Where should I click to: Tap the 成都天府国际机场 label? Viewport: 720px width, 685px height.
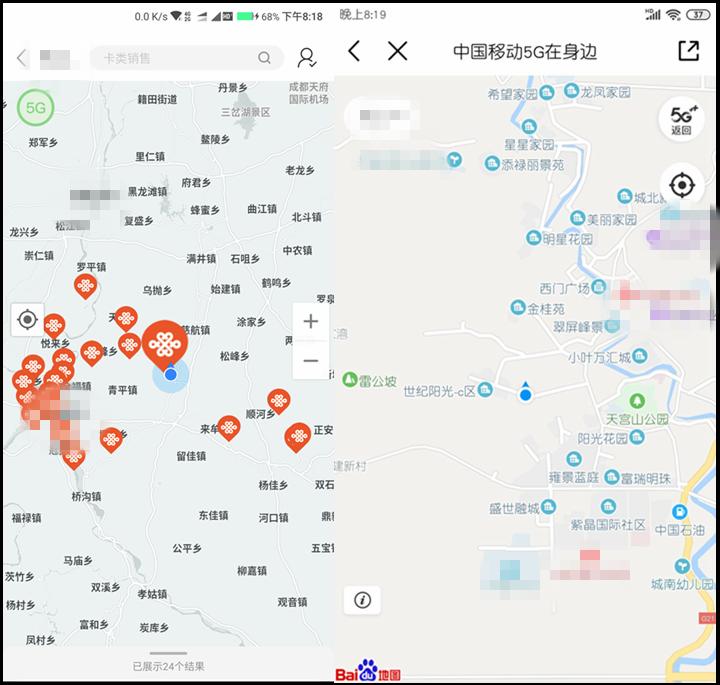click(309, 93)
